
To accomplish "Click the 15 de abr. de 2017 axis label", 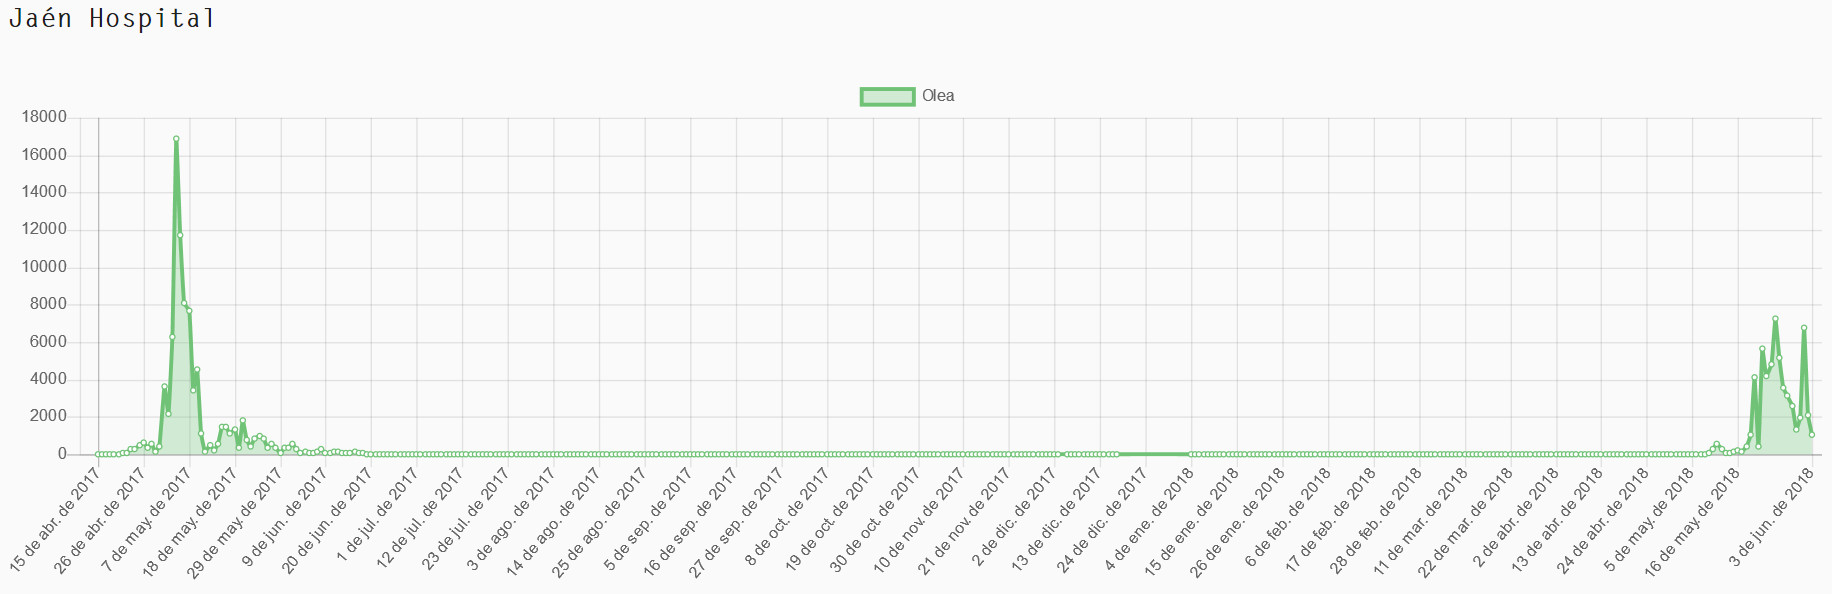I will (55, 520).
